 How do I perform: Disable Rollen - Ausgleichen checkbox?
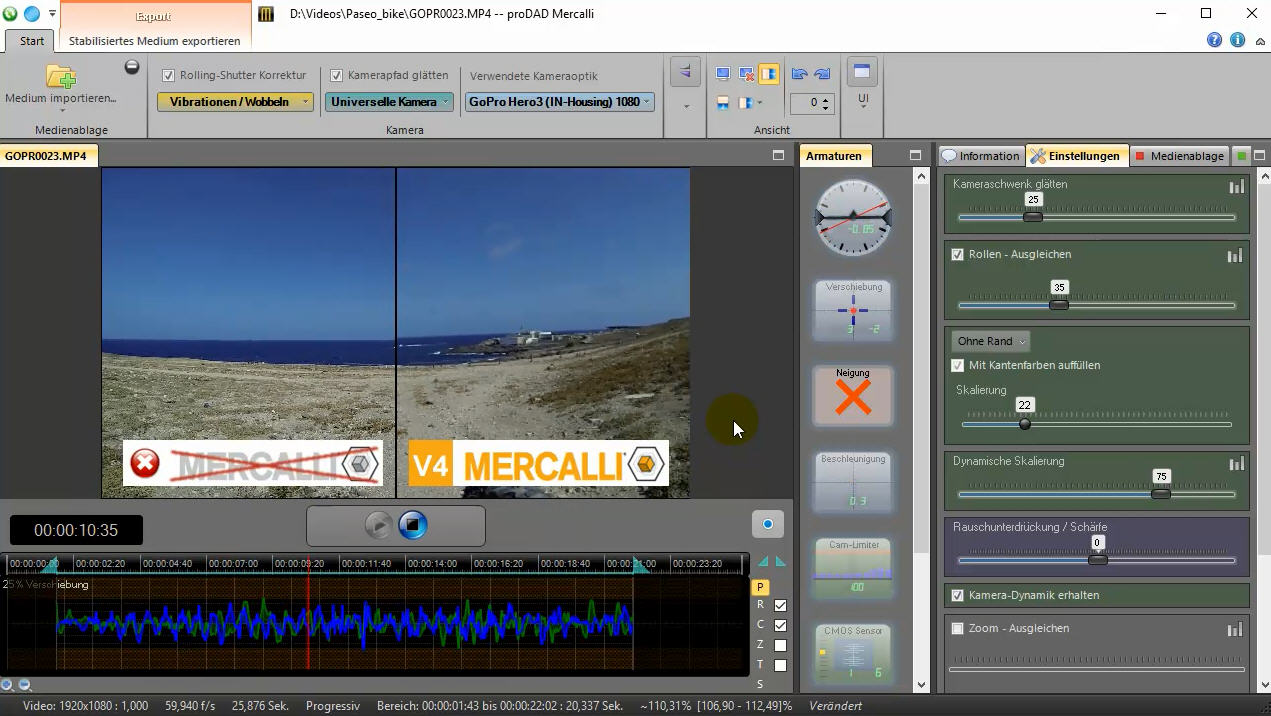[958, 255]
